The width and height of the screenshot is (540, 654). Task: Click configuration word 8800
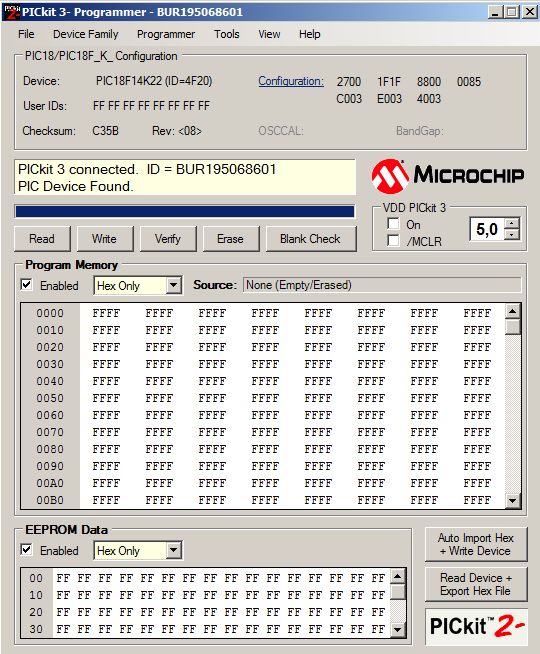pyautogui.click(x=429, y=82)
